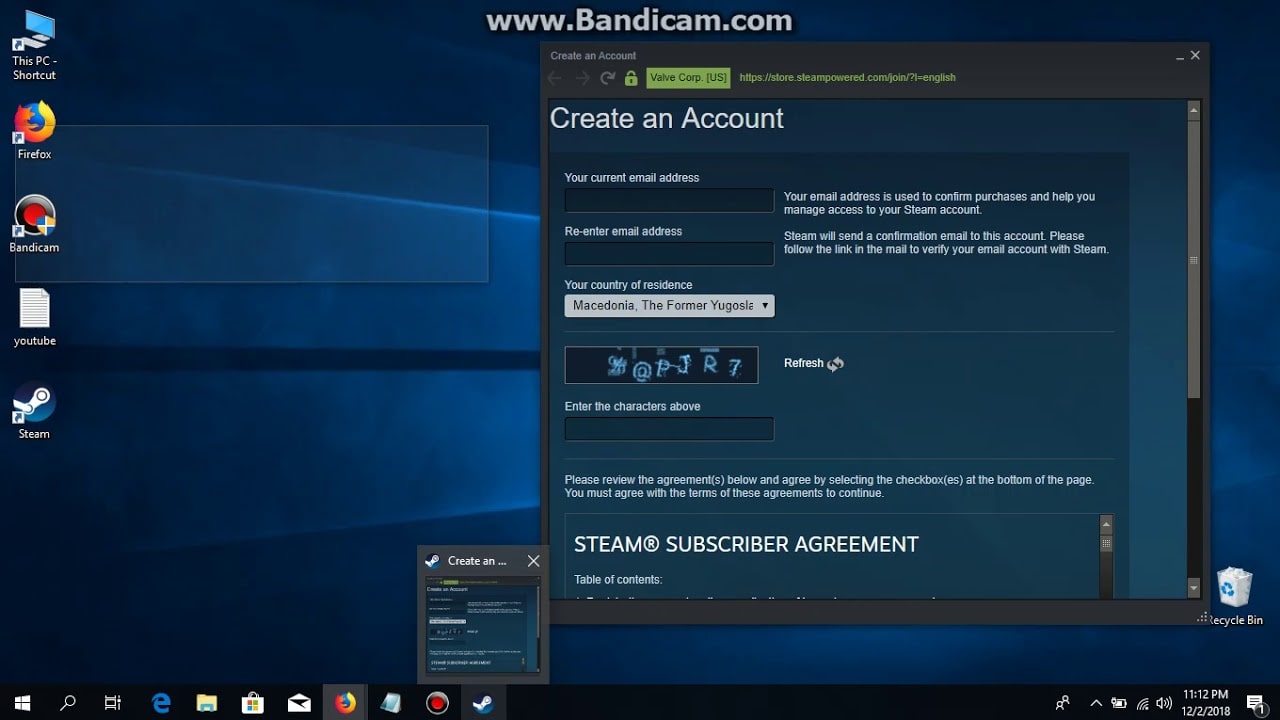Select the Recycle Bin desktop icon

coord(1235,597)
